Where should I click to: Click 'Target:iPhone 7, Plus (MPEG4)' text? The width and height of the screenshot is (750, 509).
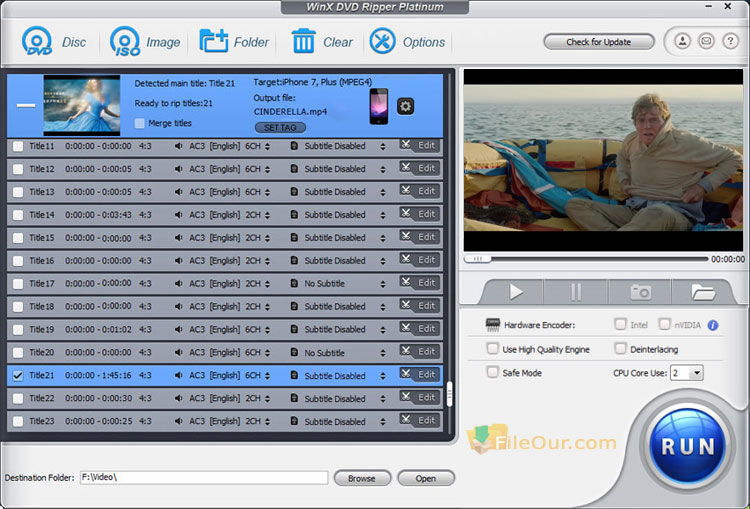(x=312, y=82)
